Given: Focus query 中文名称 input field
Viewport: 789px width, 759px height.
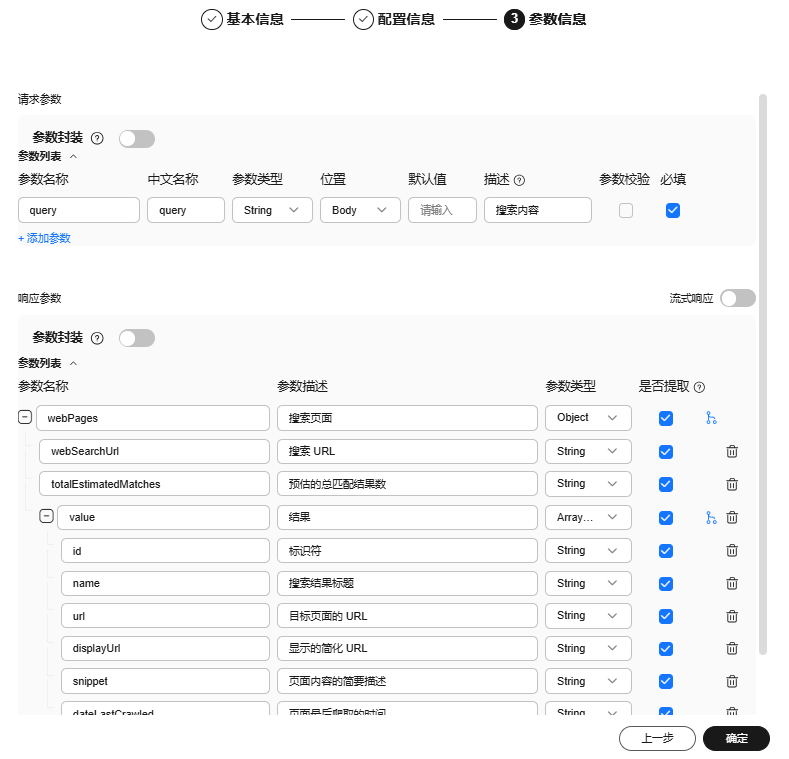Looking at the screenshot, I should 186,210.
